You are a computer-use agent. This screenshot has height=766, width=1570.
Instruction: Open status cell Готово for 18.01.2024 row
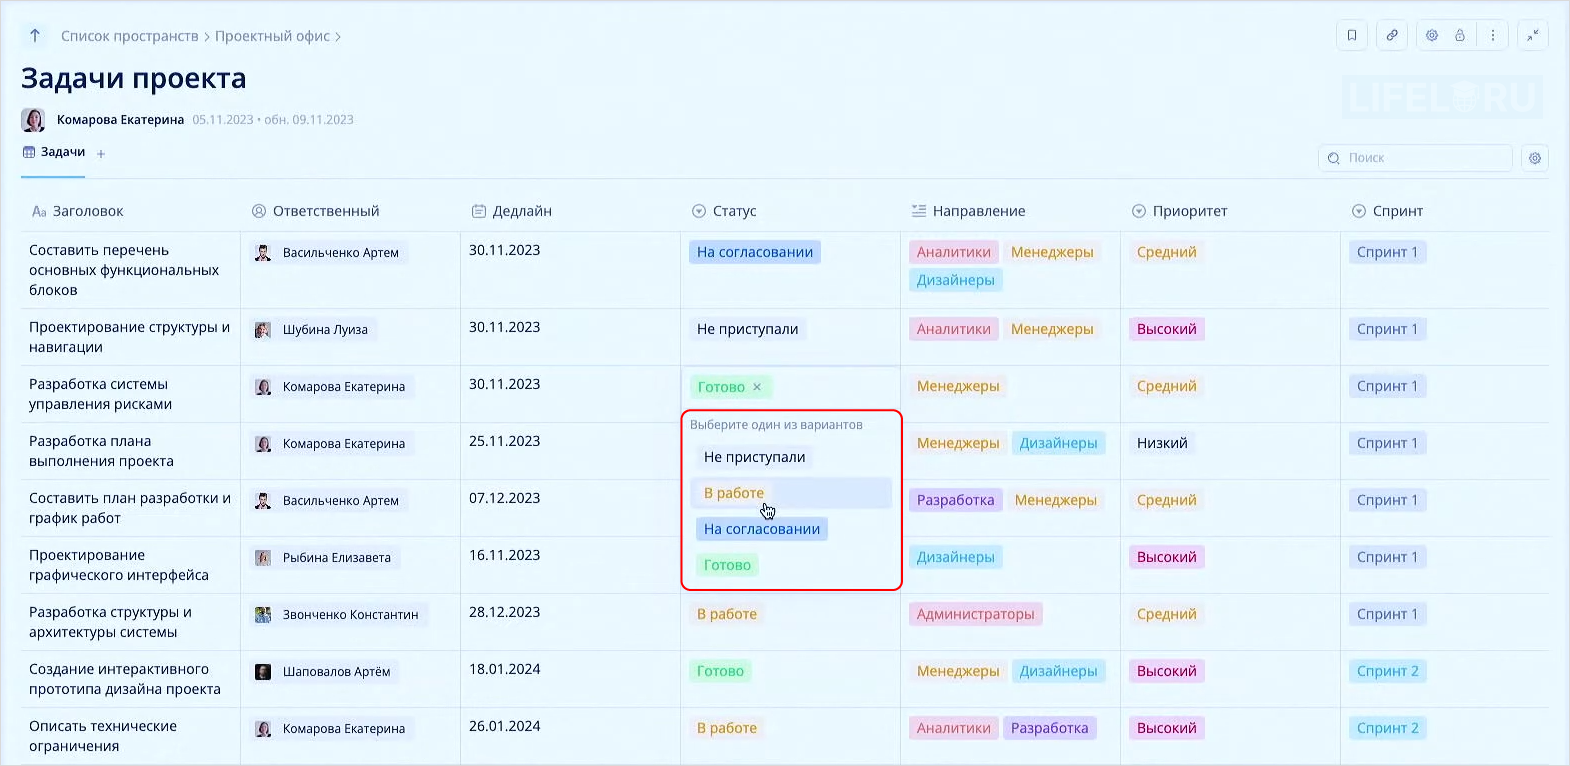(720, 671)
